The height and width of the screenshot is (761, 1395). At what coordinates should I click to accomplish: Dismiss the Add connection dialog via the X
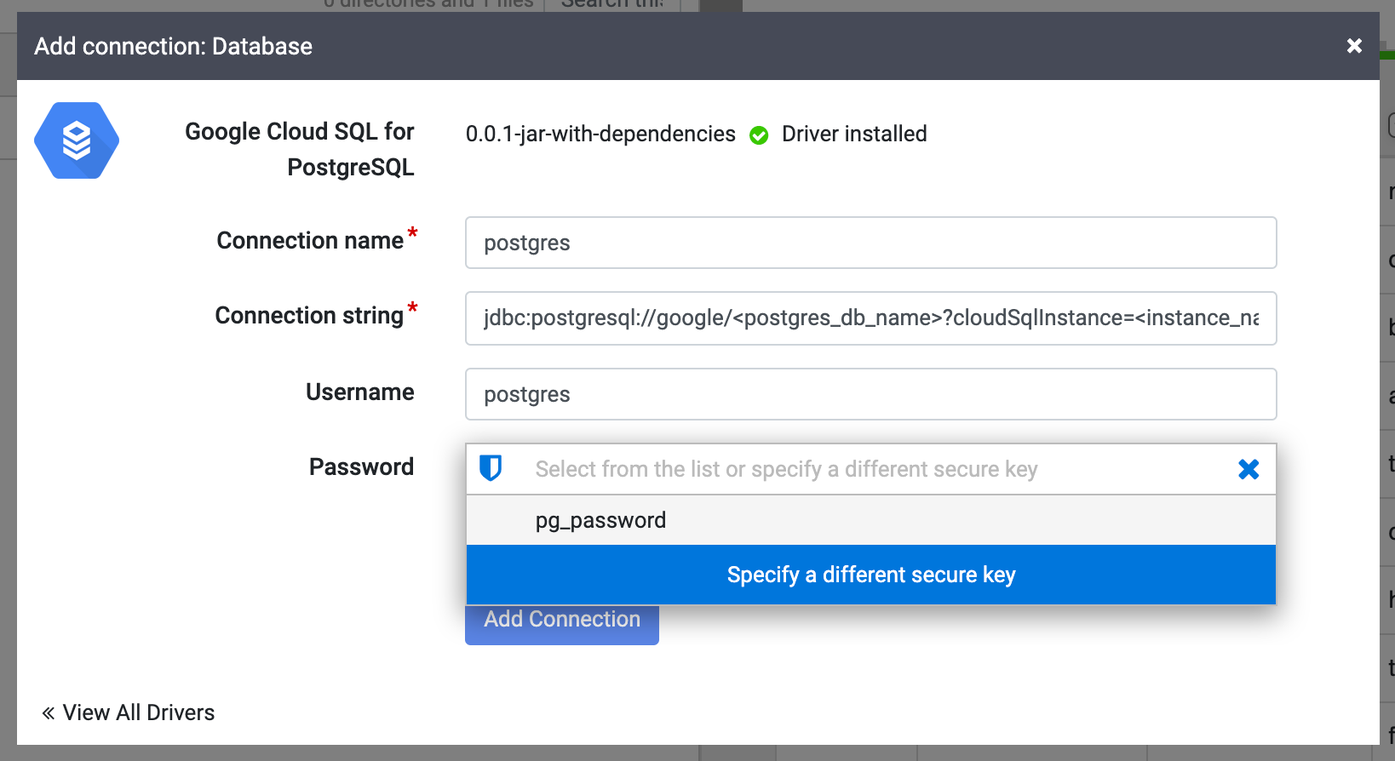tap(1353, 45)
